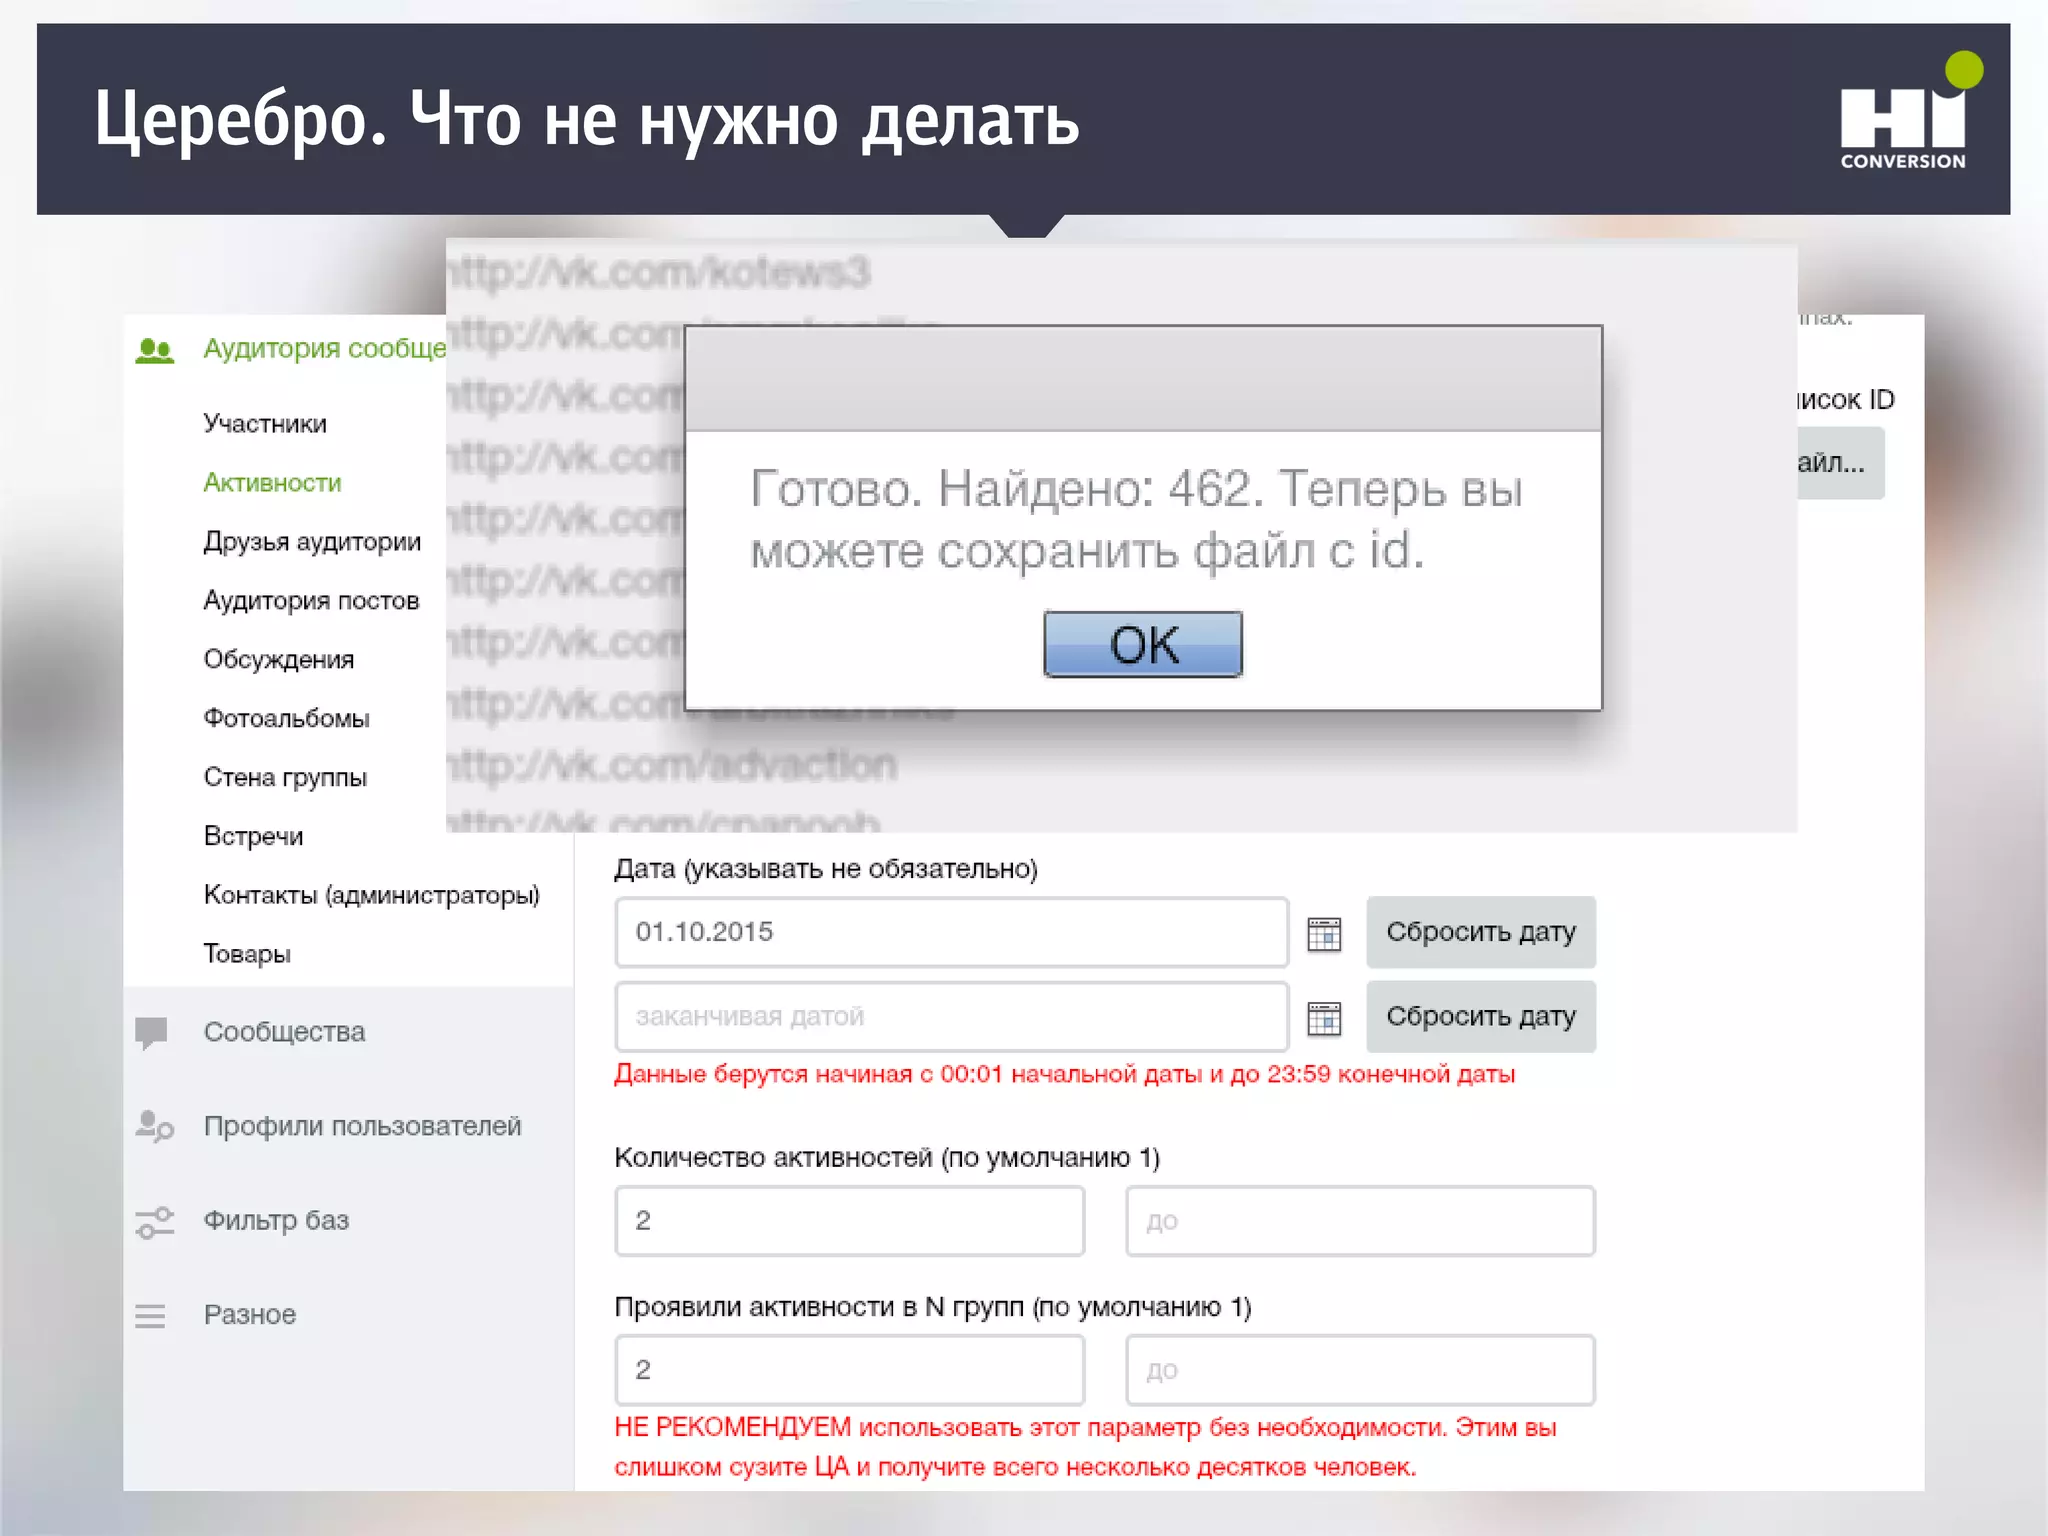Go to Обсуждения item

tap(279, 659)
